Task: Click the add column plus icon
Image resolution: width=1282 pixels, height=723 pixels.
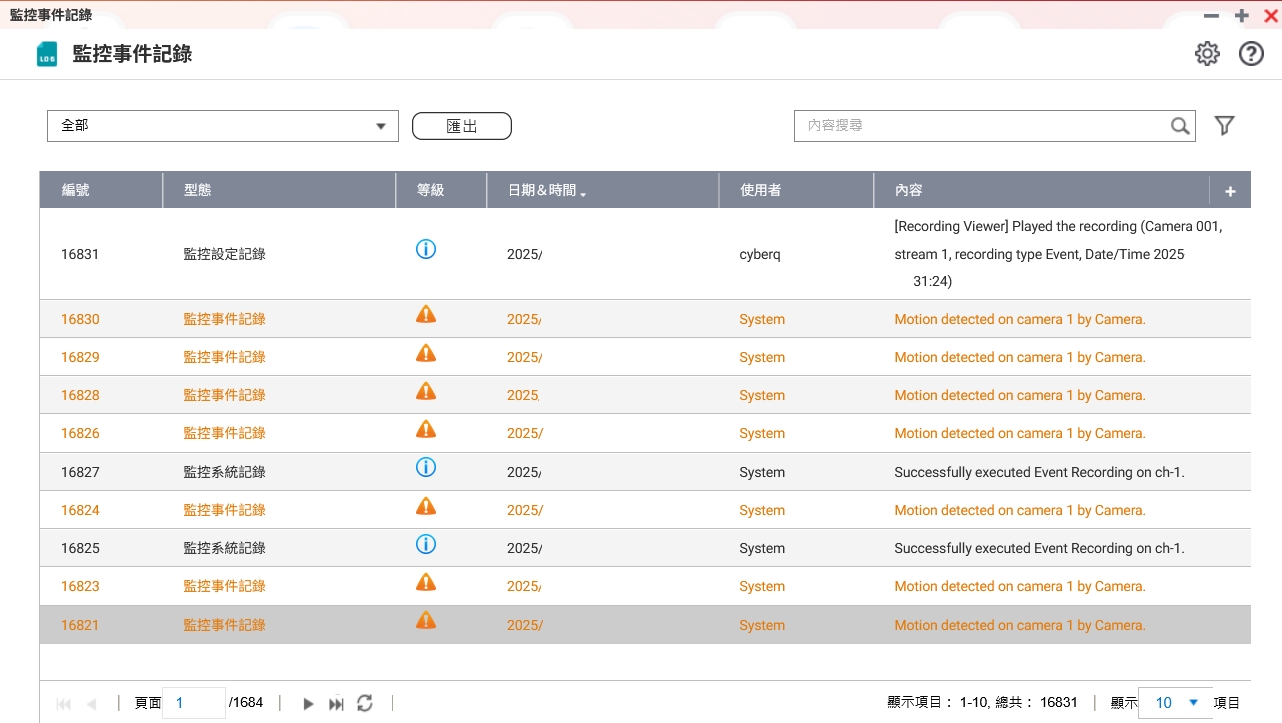Action: [x=1230, y=191]
